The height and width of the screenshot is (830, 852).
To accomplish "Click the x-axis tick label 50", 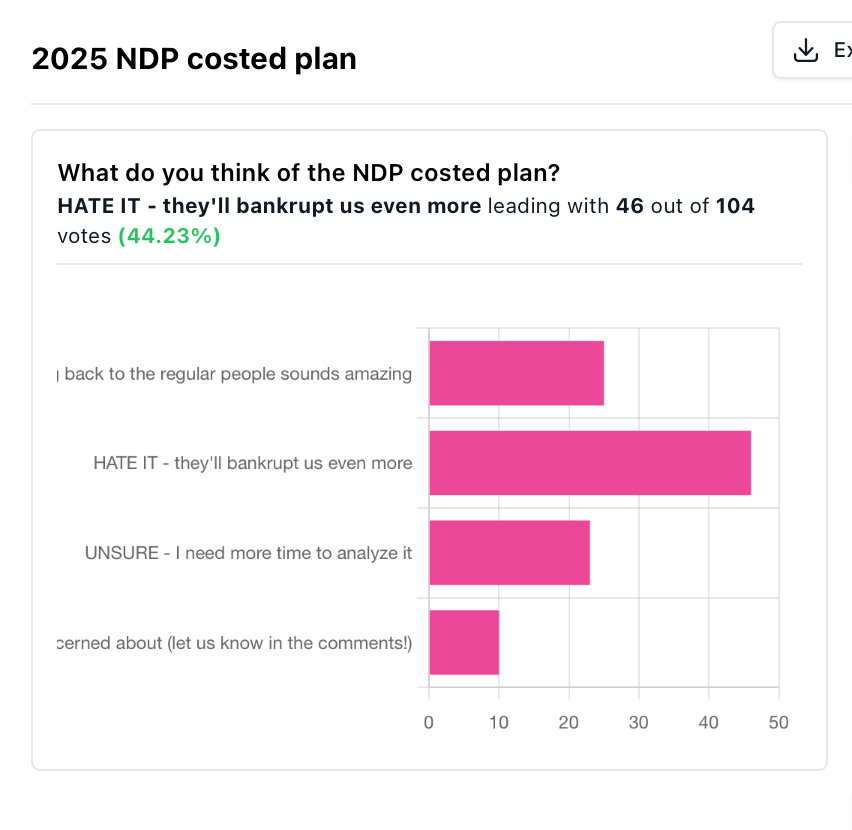I will tap(779, 722).
